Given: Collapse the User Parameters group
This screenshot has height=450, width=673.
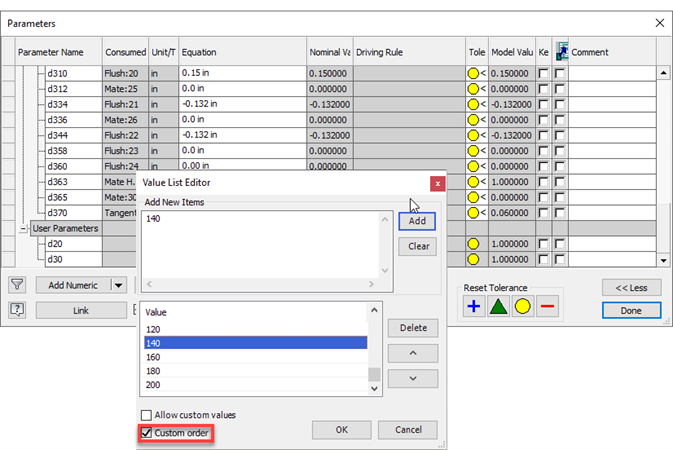Looking at the screenshot, I should tap(23, 229).
